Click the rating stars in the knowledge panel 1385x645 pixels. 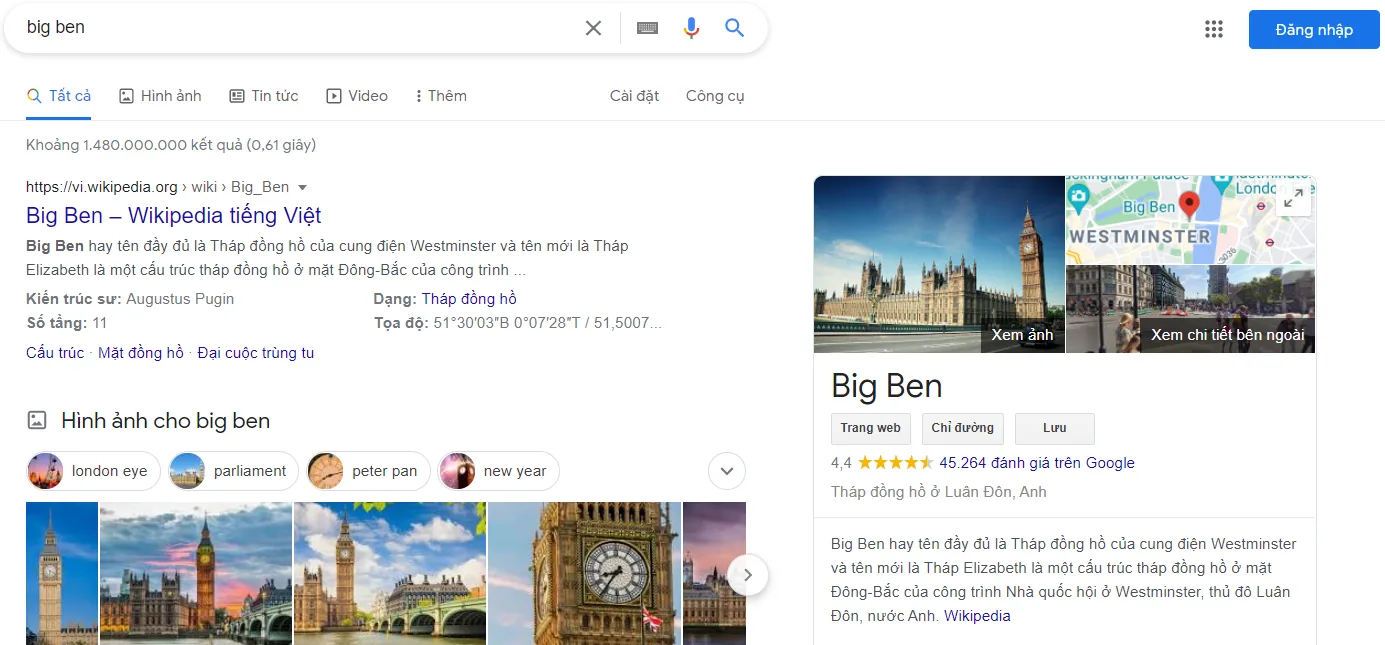pos(895,463)
